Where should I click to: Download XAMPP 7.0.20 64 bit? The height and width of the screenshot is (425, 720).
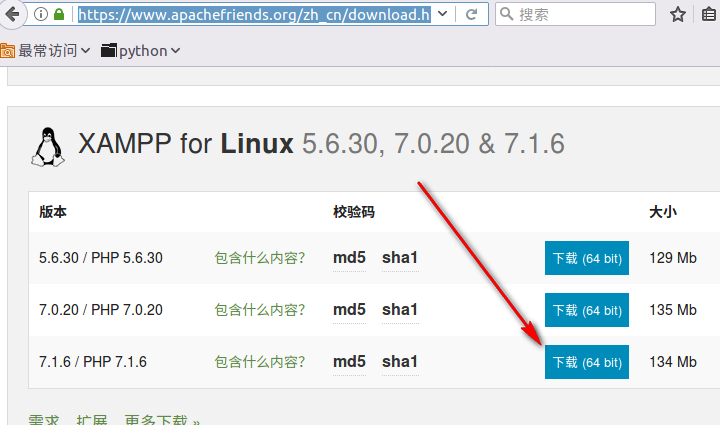pos(587,310)
